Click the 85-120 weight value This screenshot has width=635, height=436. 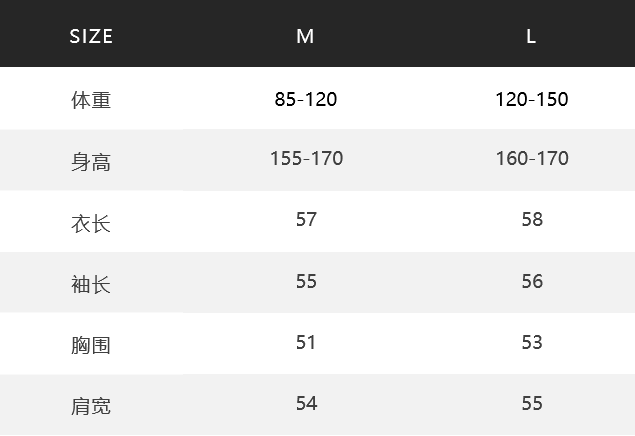point(306,99)
